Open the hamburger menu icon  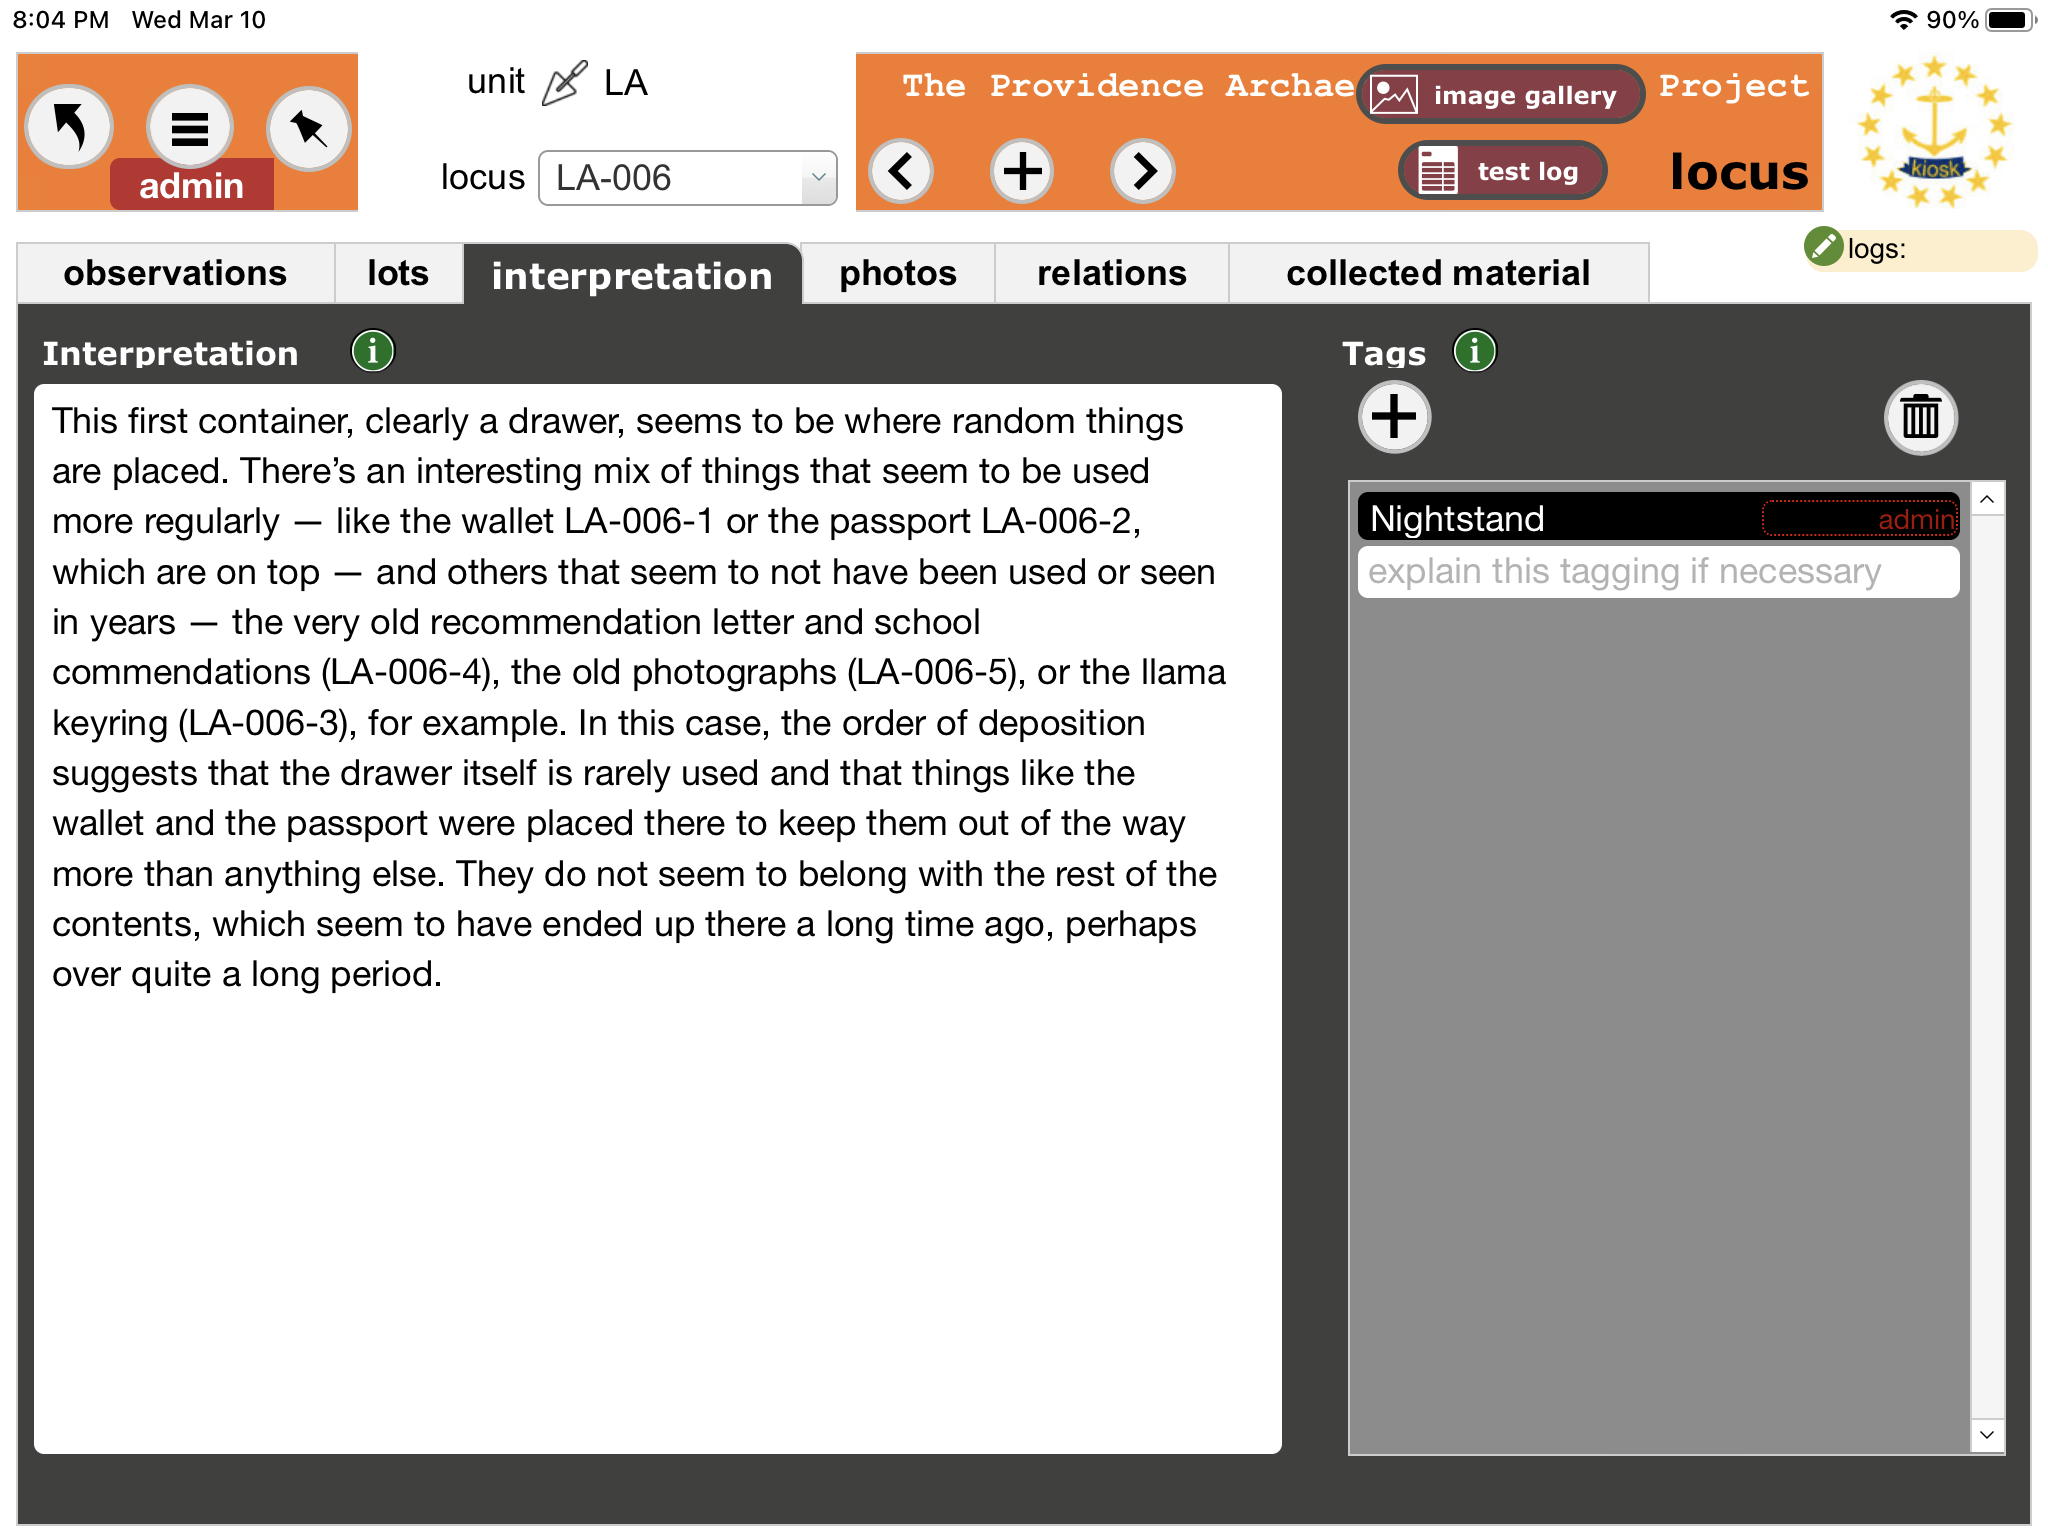point(189,127)
